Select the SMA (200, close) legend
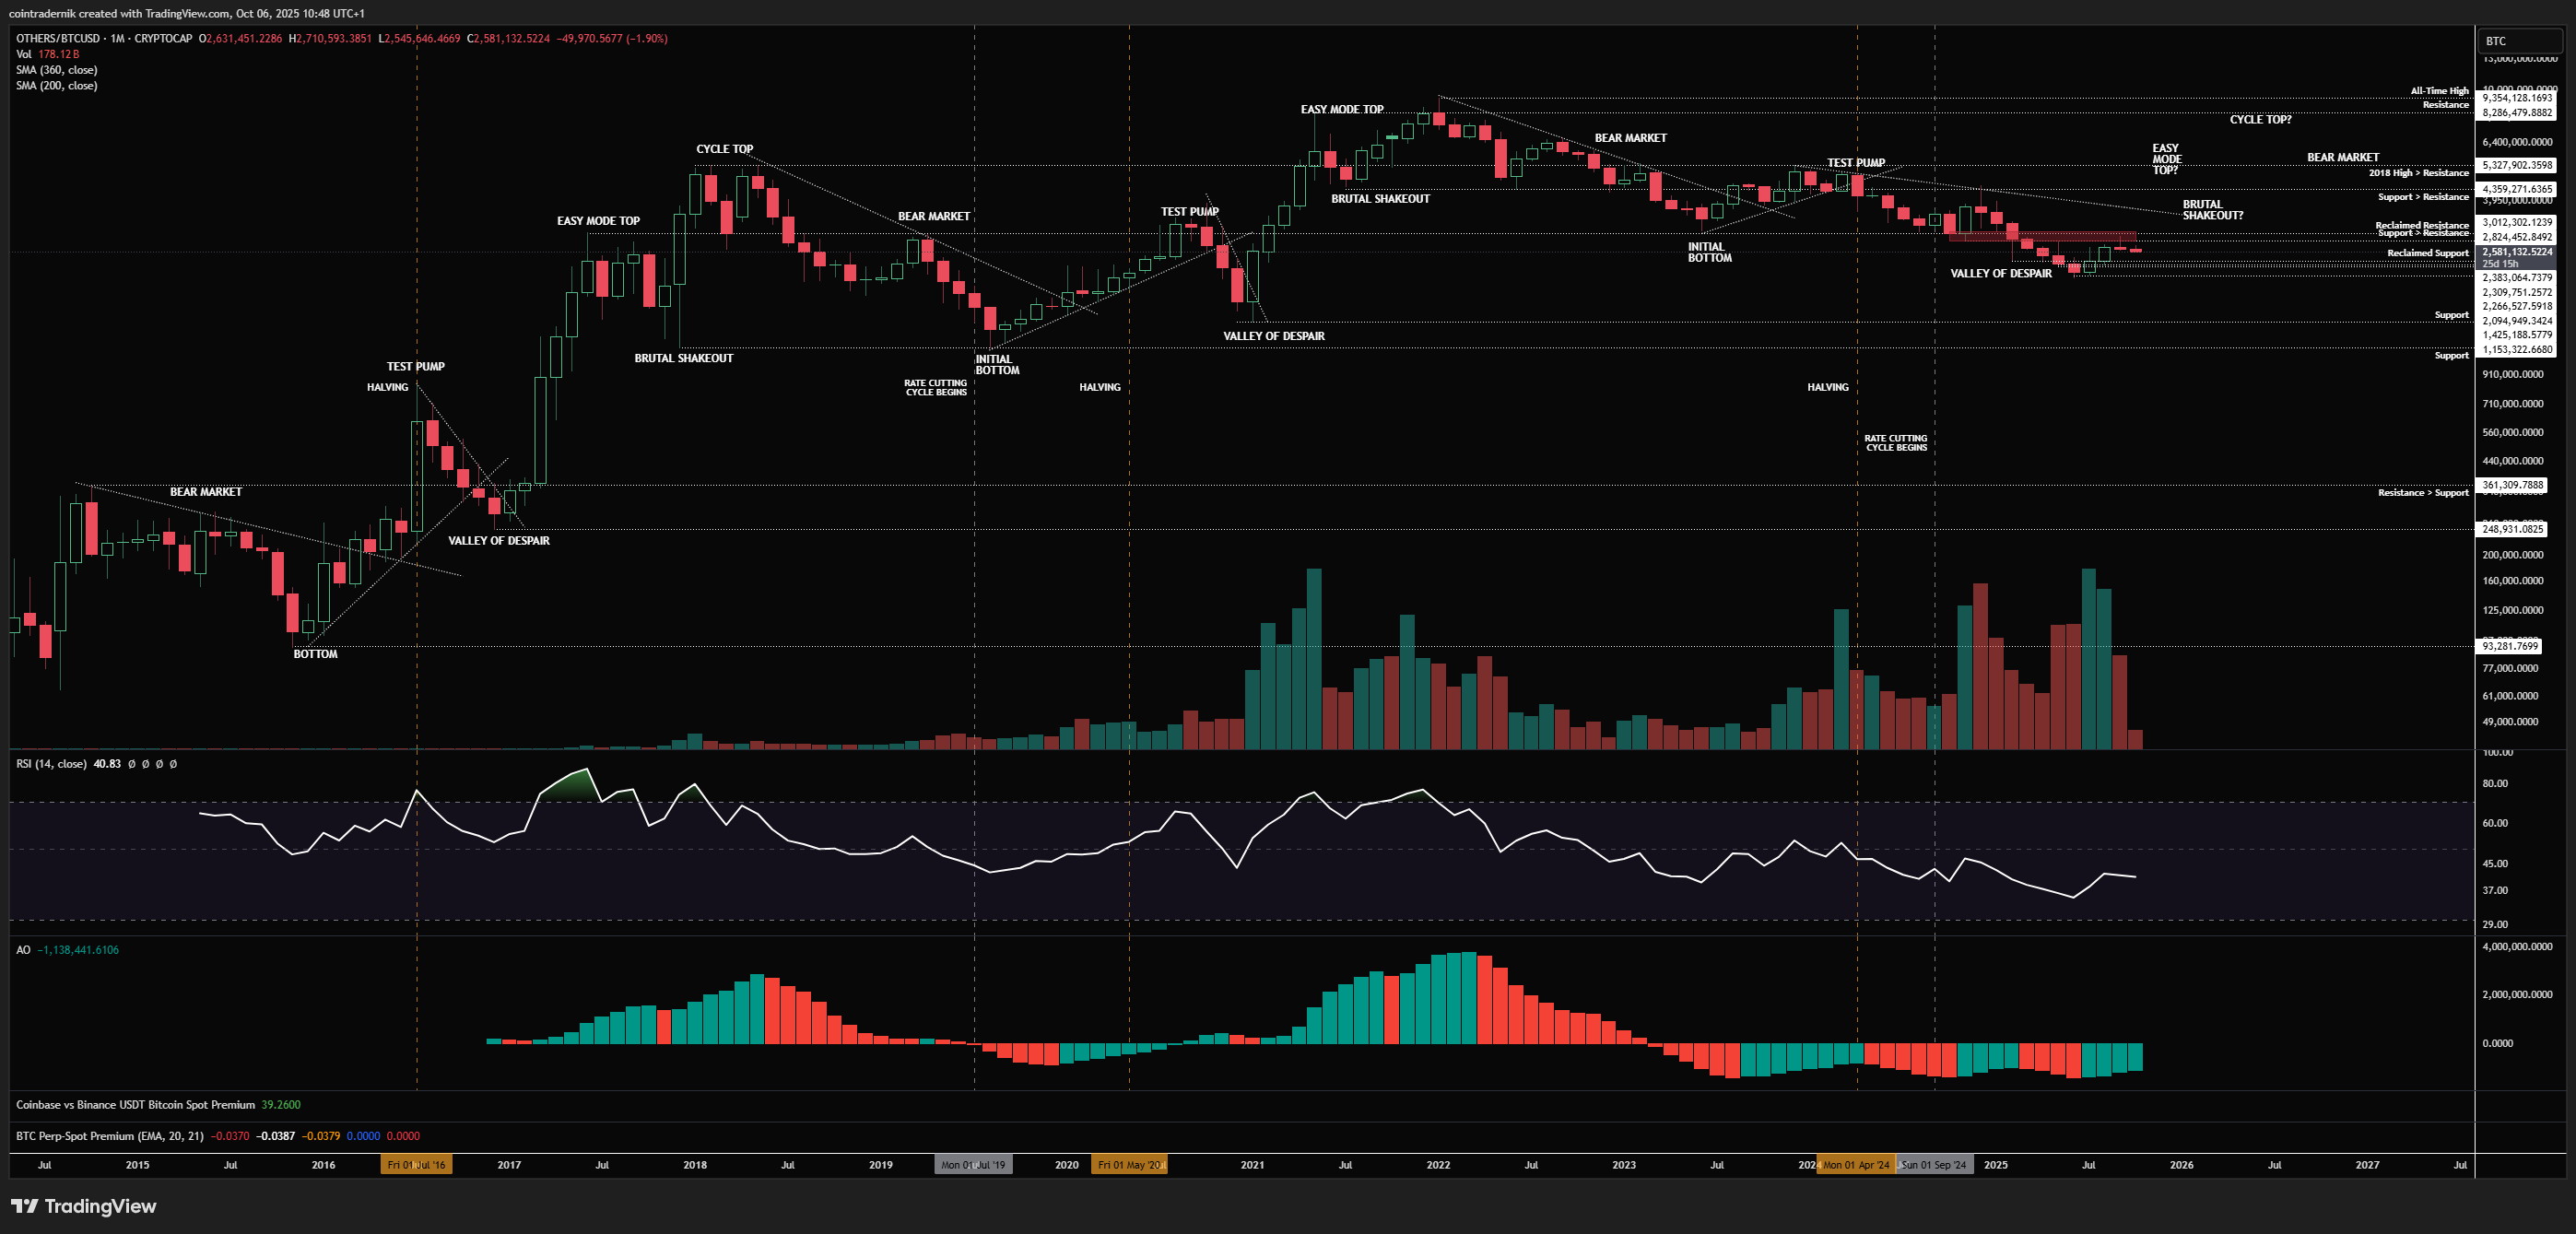 (56, 86)
